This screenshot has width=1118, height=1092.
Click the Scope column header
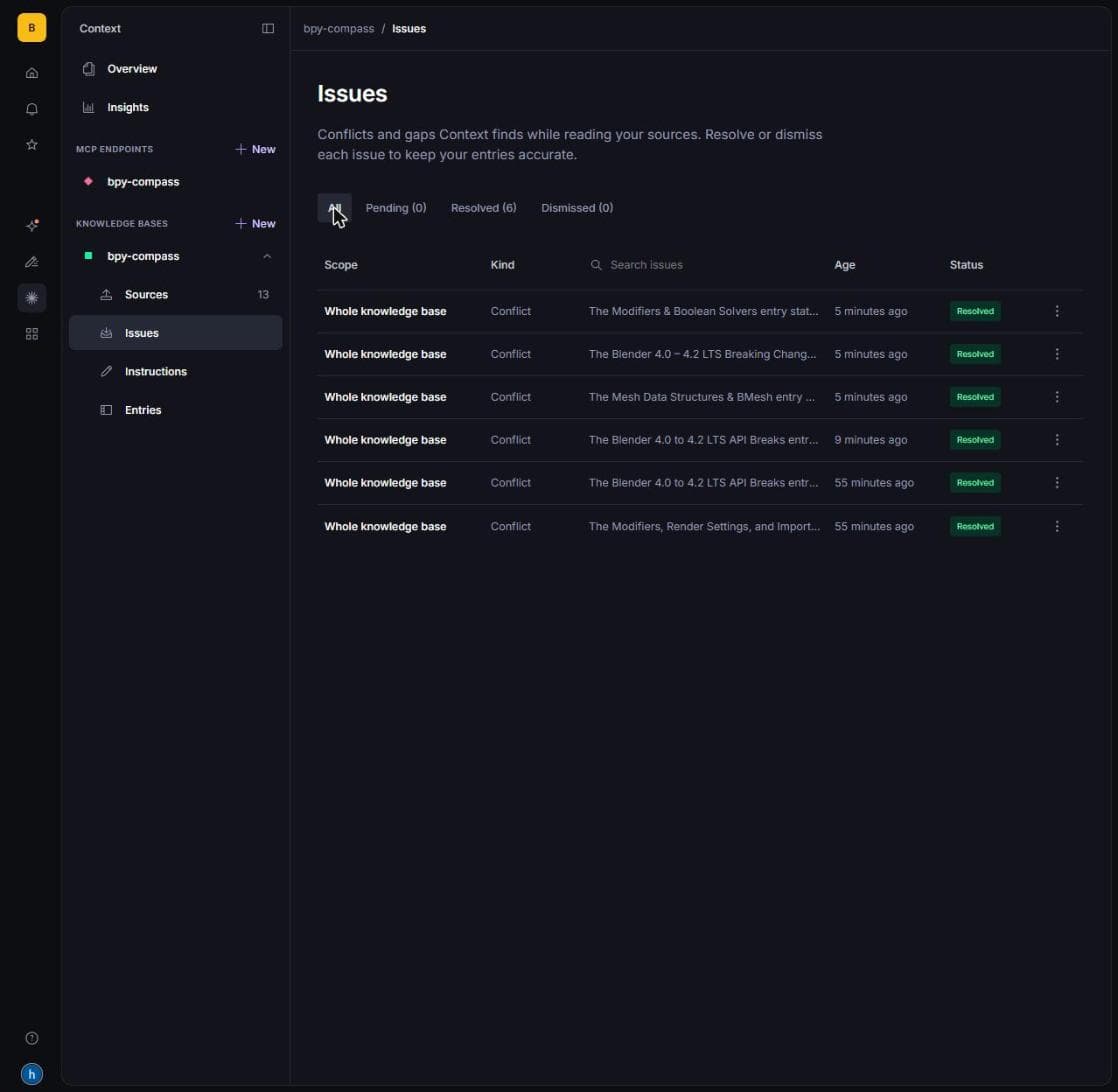coord(341,265)
